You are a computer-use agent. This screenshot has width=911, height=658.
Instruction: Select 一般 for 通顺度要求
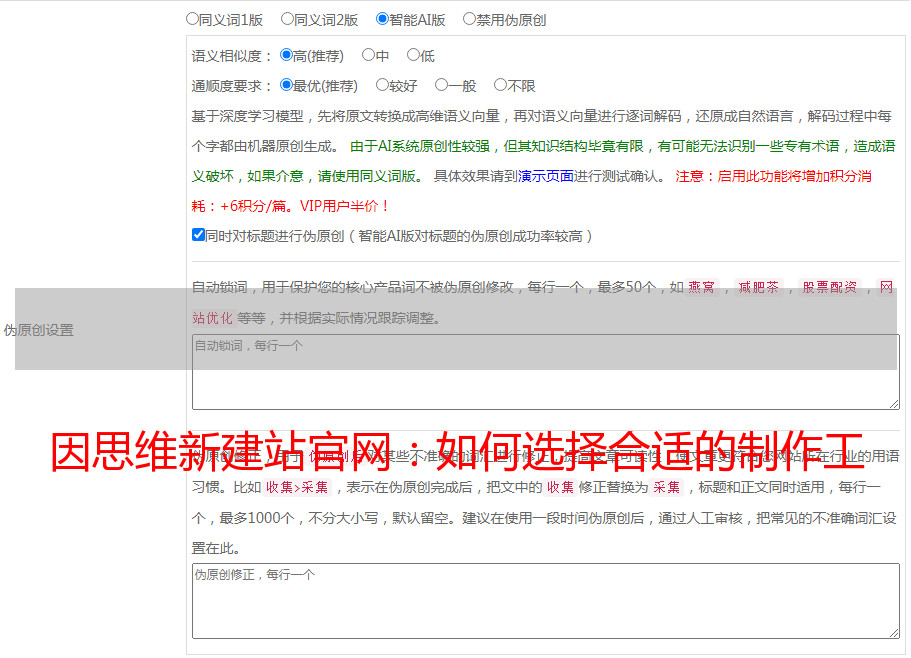click(x=441, y=85)
